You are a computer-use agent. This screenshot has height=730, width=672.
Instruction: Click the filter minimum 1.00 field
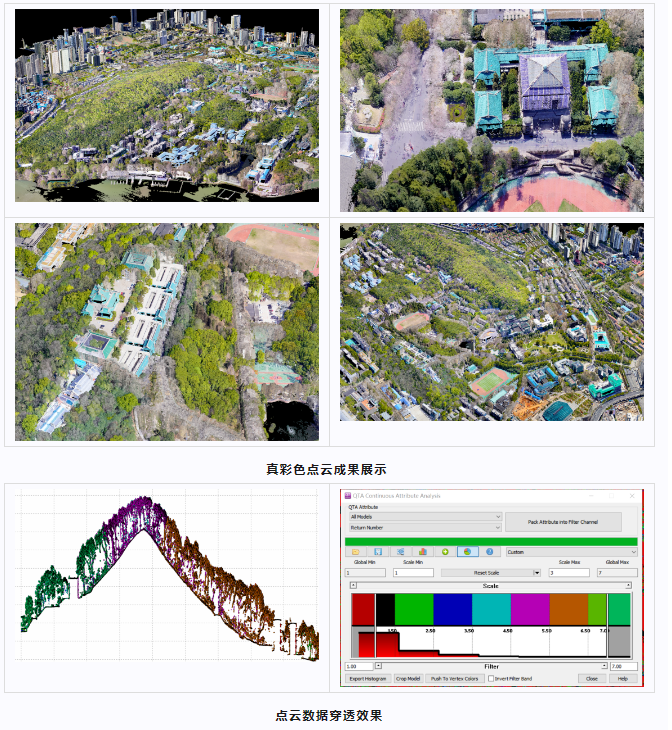click(x=359, y=666)
